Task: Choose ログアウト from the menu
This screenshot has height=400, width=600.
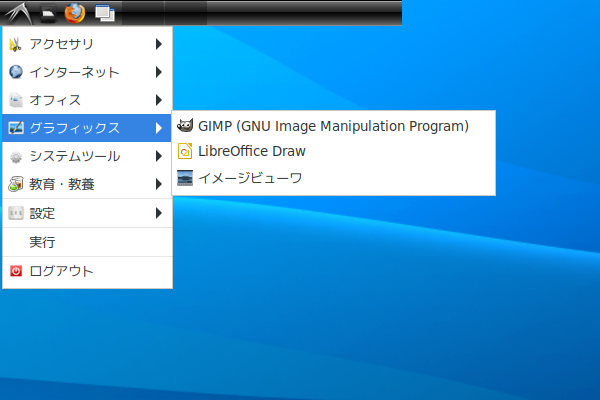Action: pos(87,271)
